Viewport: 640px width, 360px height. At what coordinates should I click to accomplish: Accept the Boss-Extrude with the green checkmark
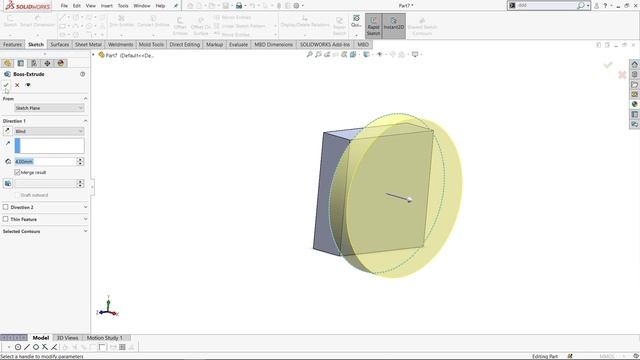pyautogui.click(x=6, y=85)
